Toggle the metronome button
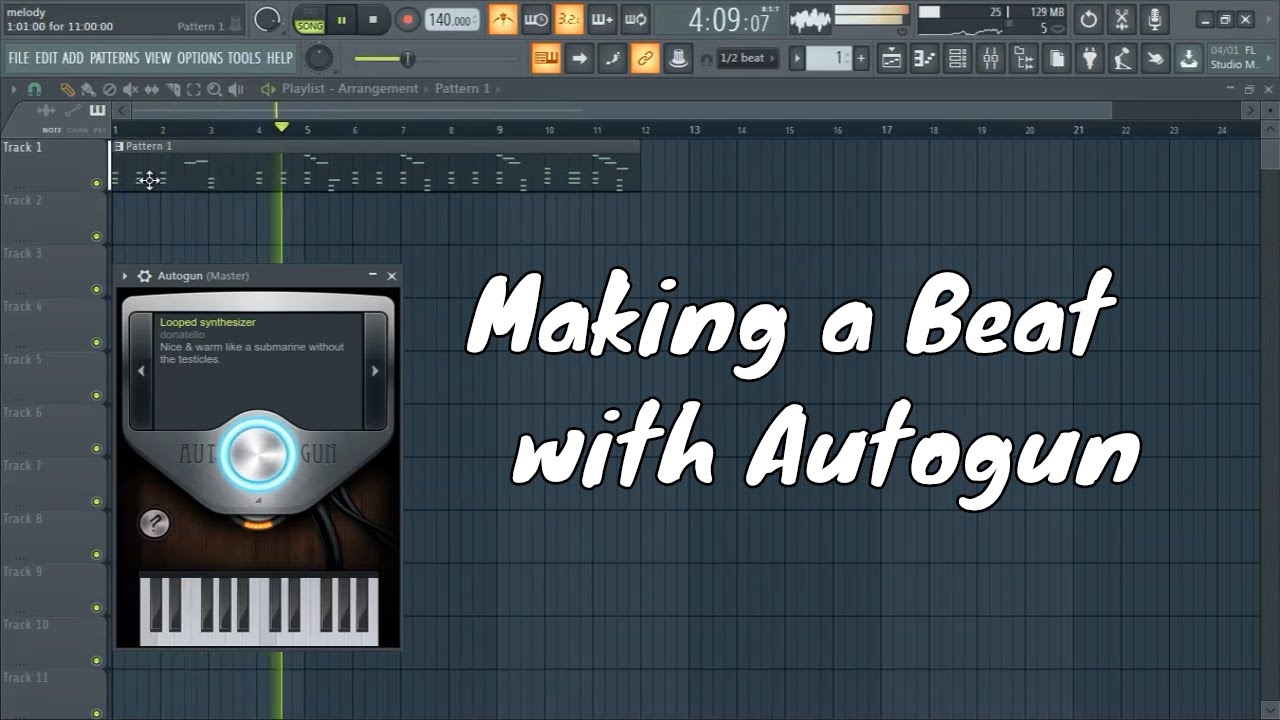 pyautogui.click(x=503, y=19)
